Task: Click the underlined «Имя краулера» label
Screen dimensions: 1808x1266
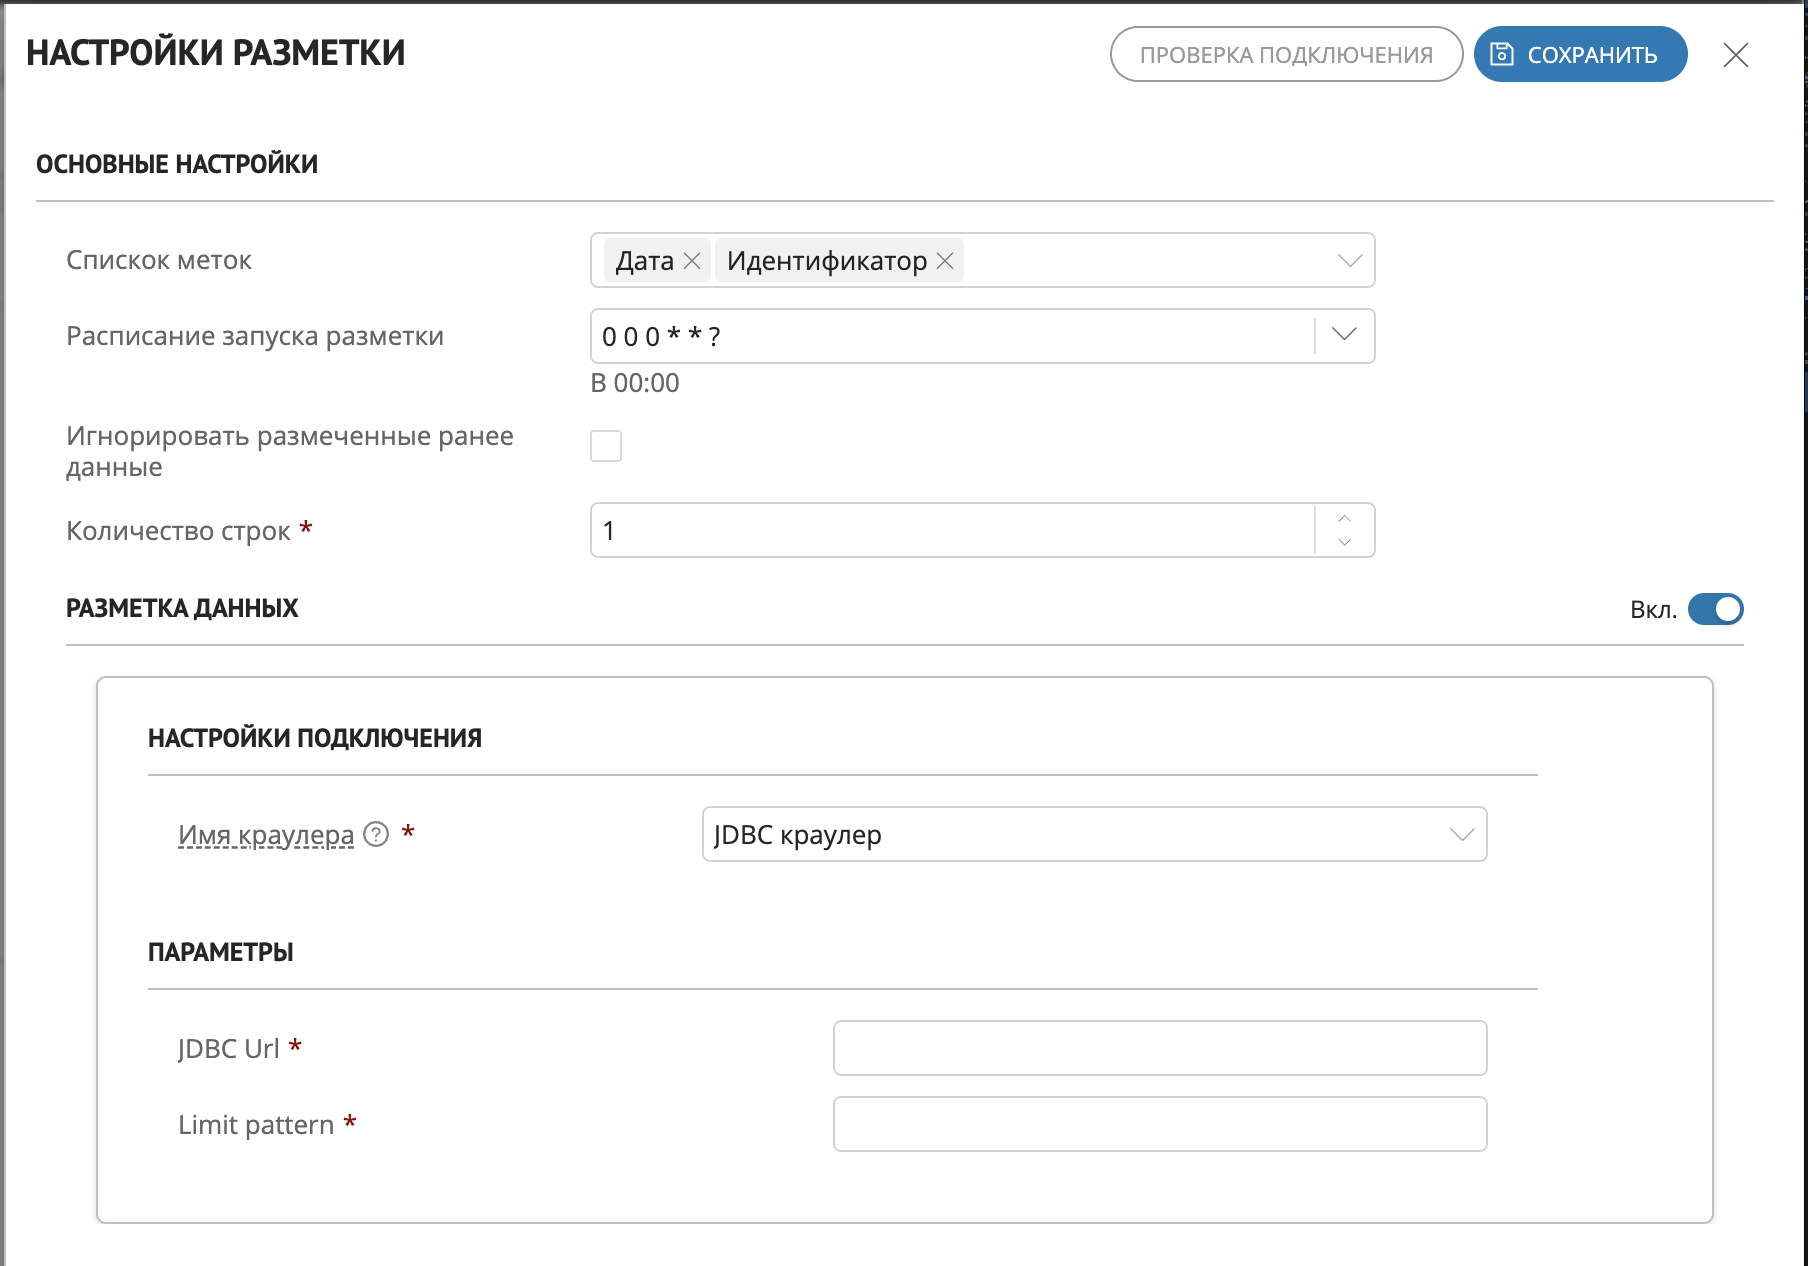Action: [264, 833]
